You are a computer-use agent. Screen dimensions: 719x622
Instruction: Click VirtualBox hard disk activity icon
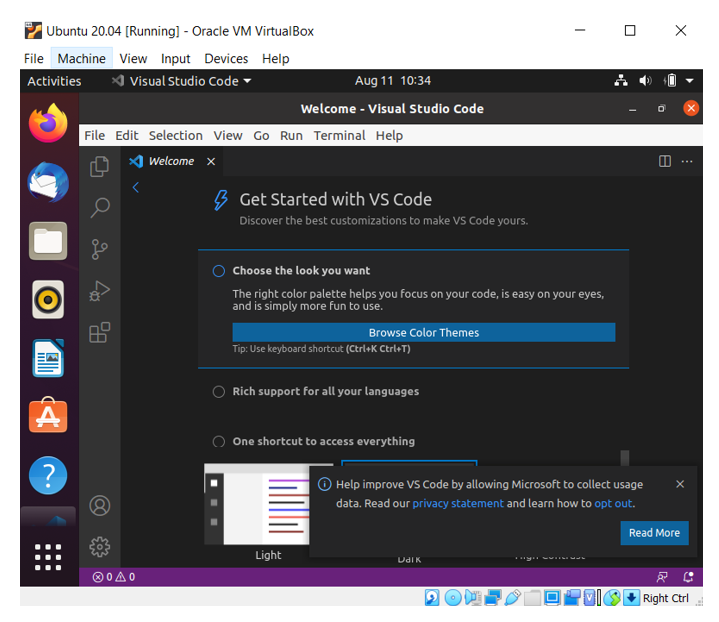coord(431,598)
